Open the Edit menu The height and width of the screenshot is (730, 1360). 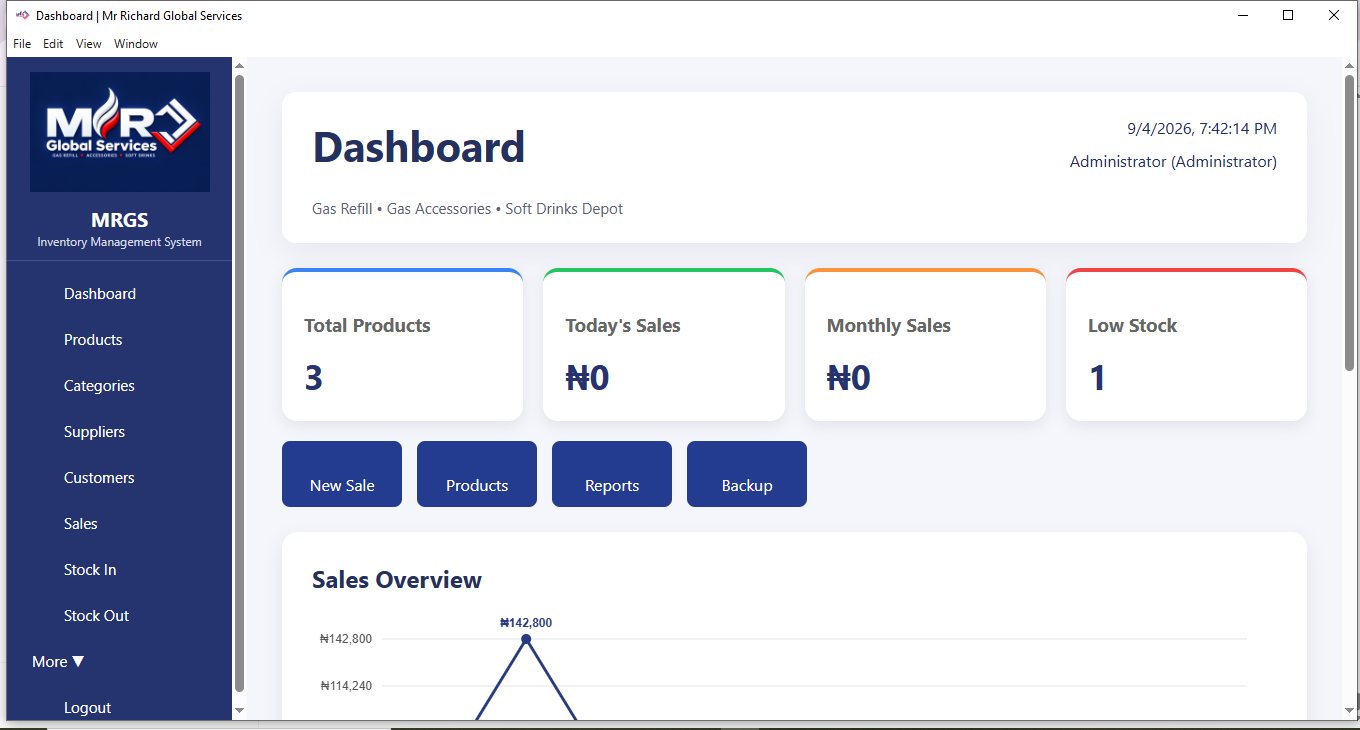(53, 44)
